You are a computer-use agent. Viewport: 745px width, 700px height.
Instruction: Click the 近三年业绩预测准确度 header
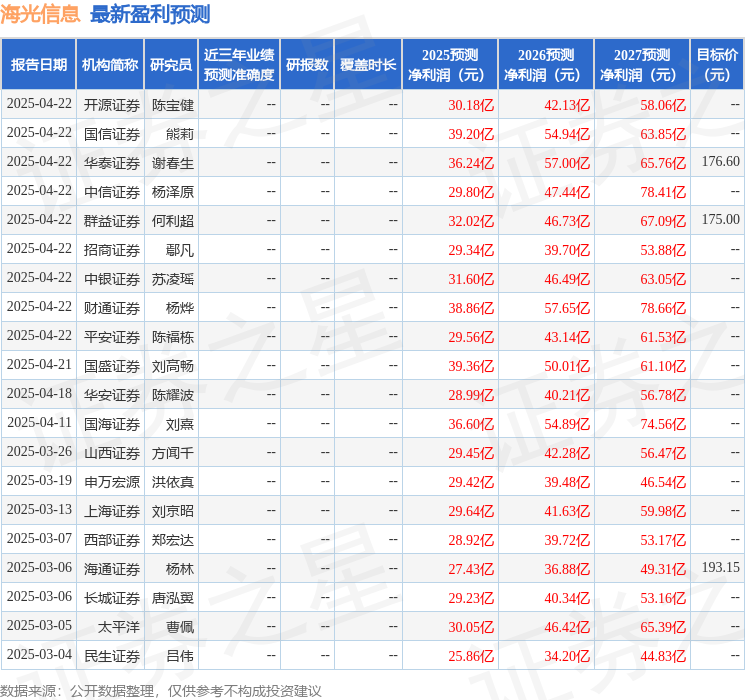[239, 65]
